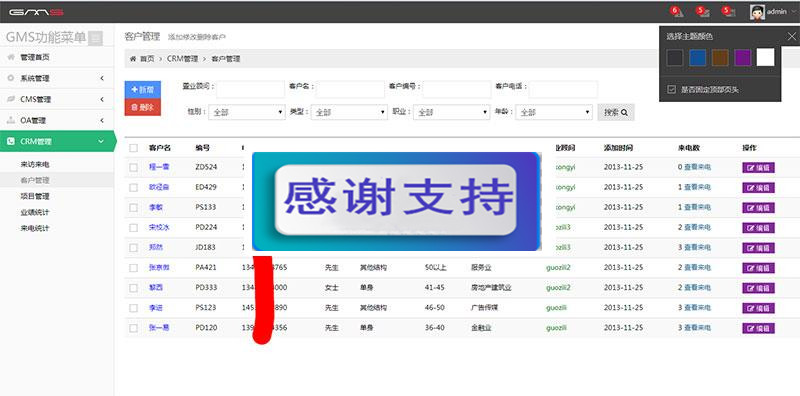Check the checkbox for row PS133
Image resolution: width=800 pixels, height=396 pixels.
pos(133,208)
